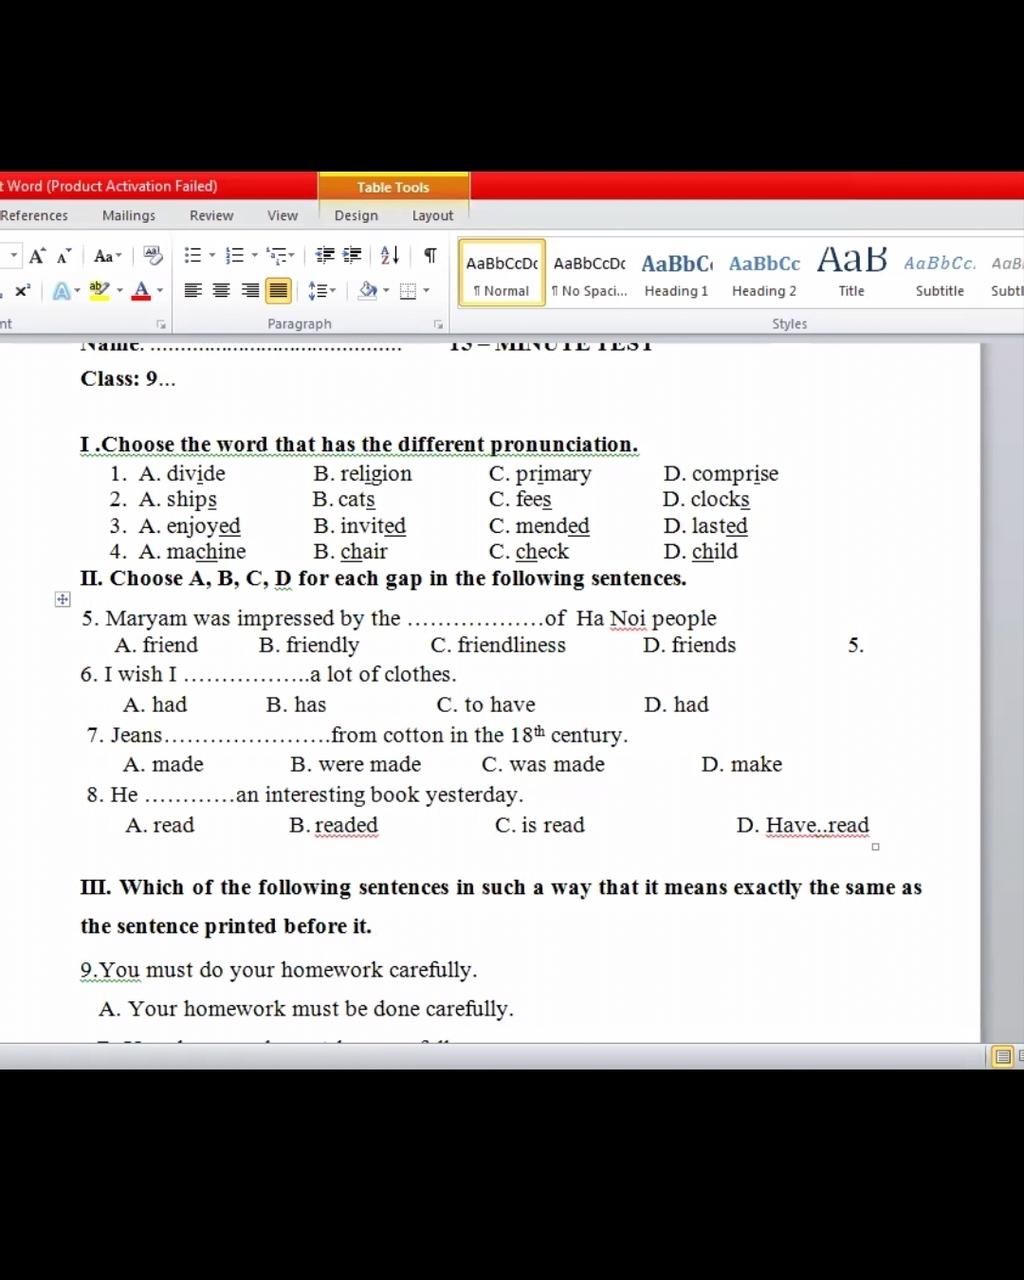Switch to the View tab
Screen dimensions: 1024x1280
pyautogui.click(x=283, y=216)
